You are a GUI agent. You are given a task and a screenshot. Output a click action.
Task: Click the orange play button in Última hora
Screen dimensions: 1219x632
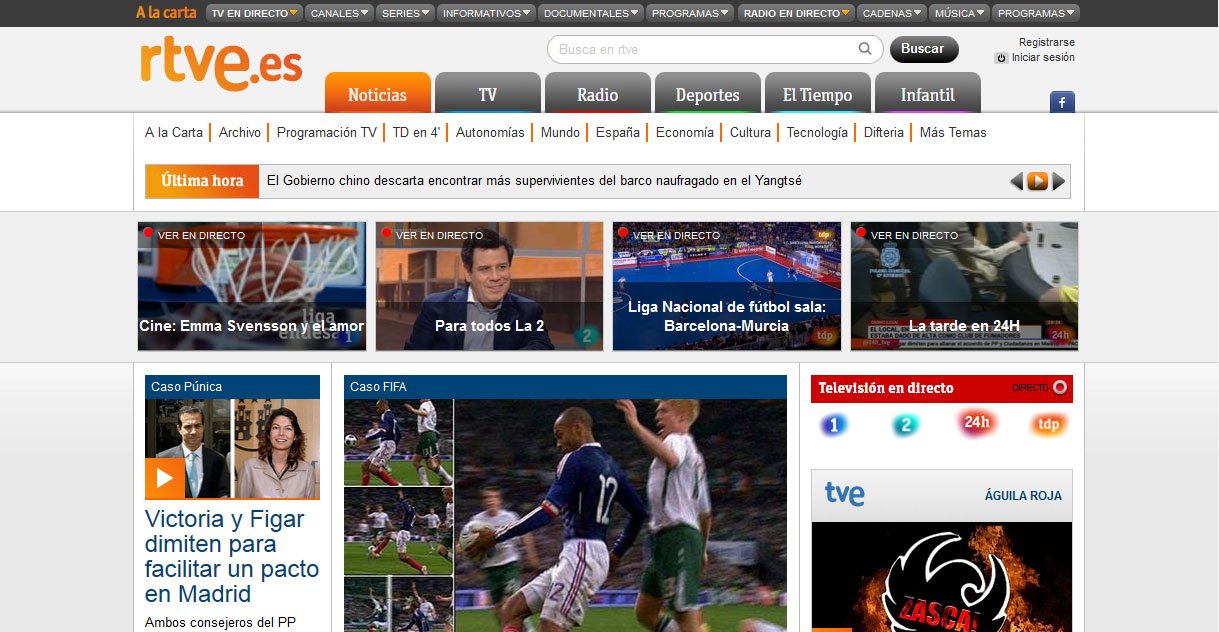coord(1038,181)
